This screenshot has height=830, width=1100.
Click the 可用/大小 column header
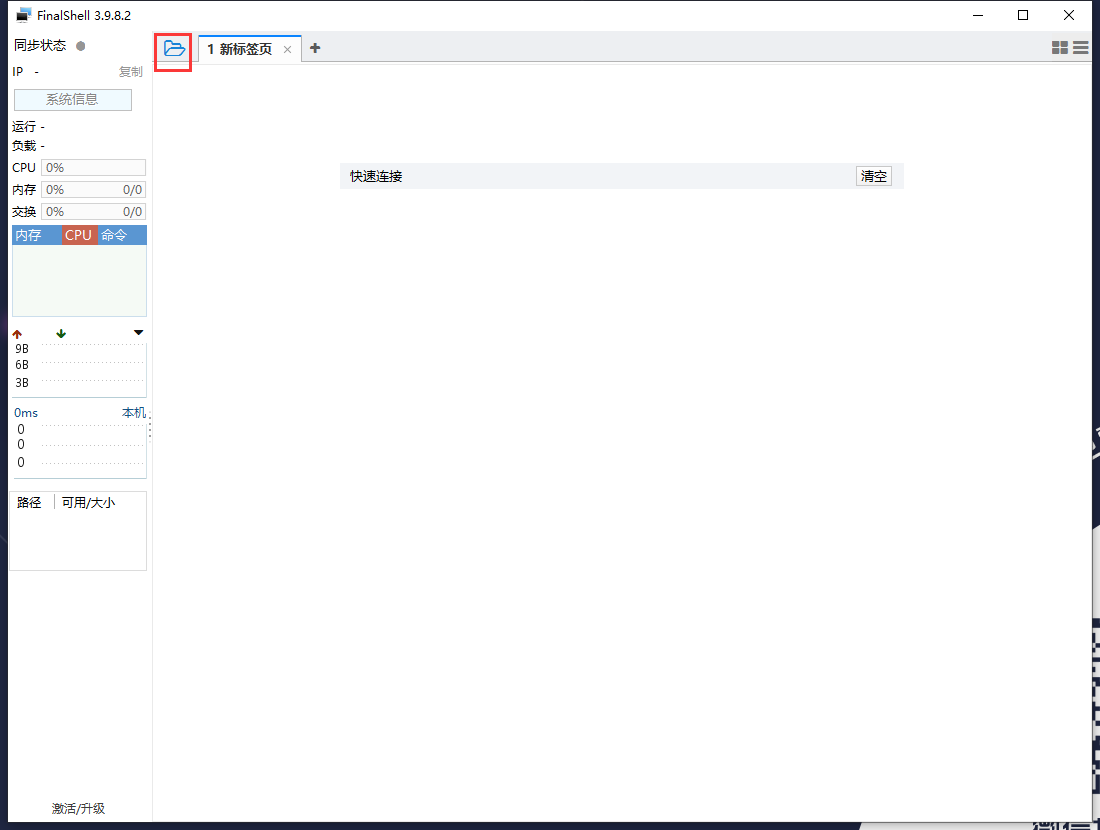88,502
